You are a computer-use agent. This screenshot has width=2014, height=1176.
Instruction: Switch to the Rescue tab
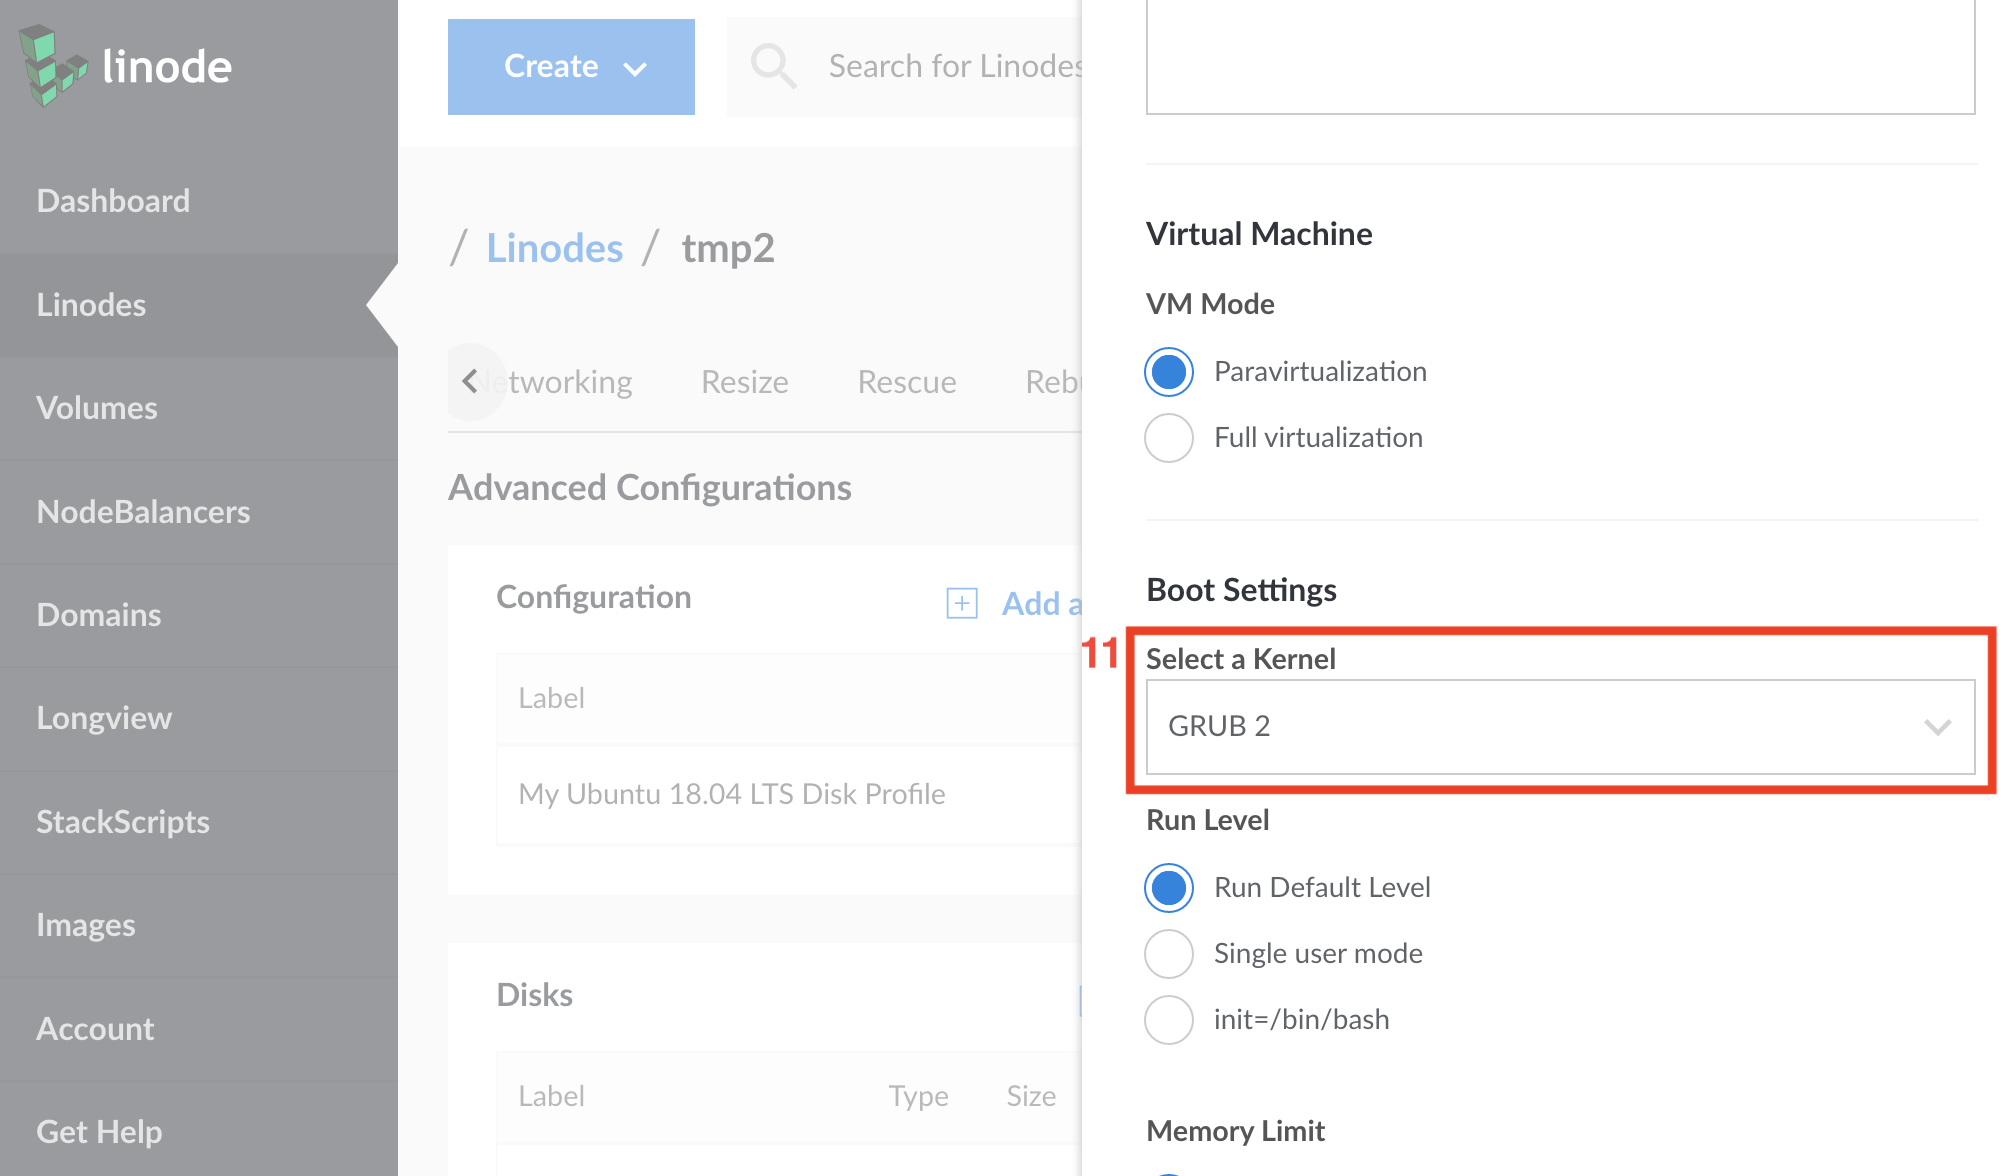coord(907,382)
